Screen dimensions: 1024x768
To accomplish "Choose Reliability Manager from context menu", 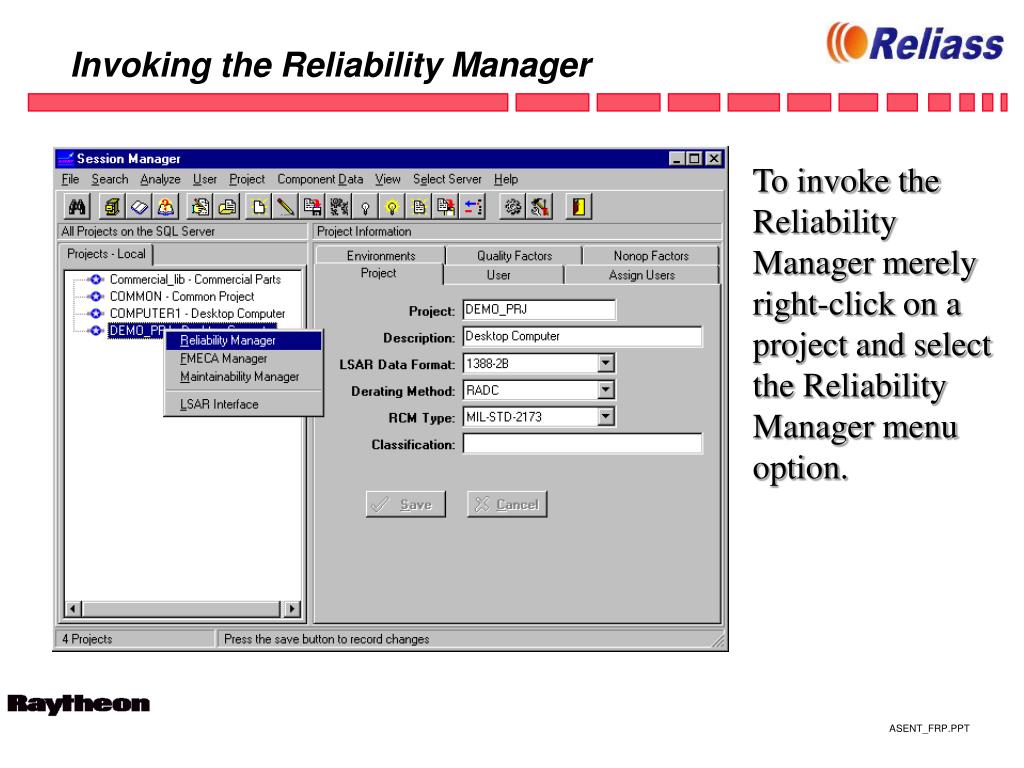I will (243, 340).
